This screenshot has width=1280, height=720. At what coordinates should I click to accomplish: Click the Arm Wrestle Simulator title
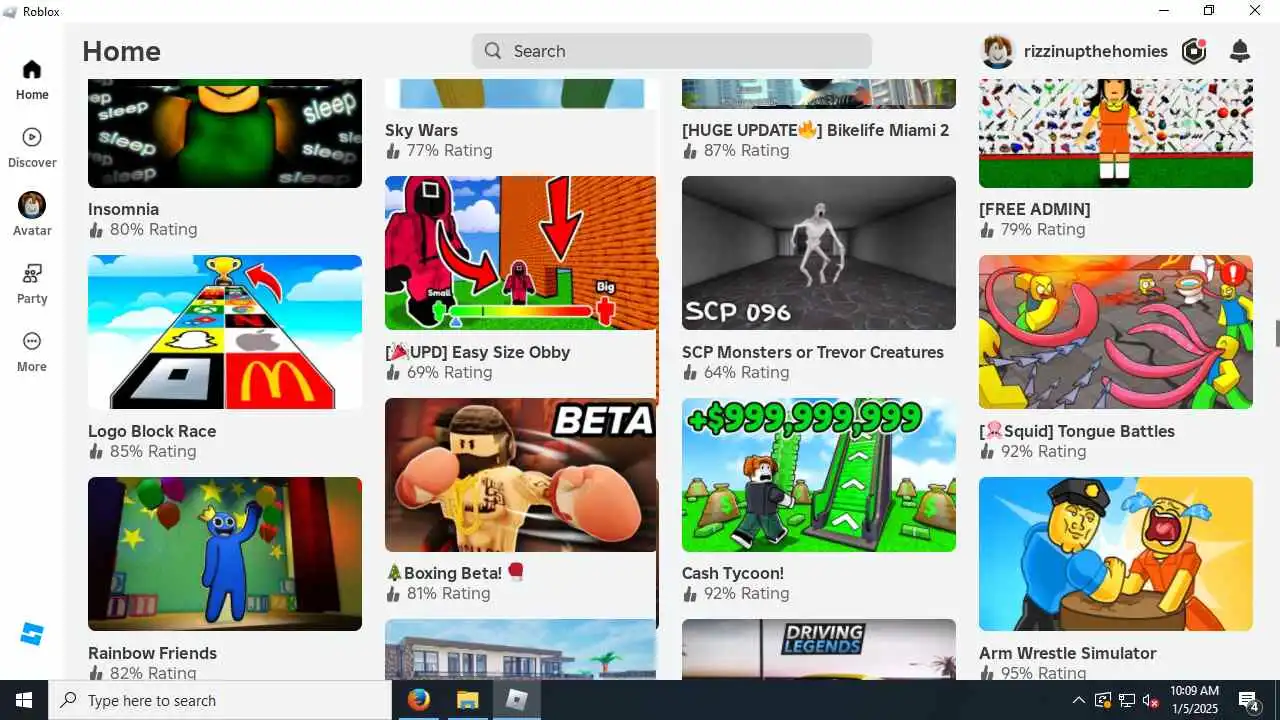click(x=1068, y=653)
